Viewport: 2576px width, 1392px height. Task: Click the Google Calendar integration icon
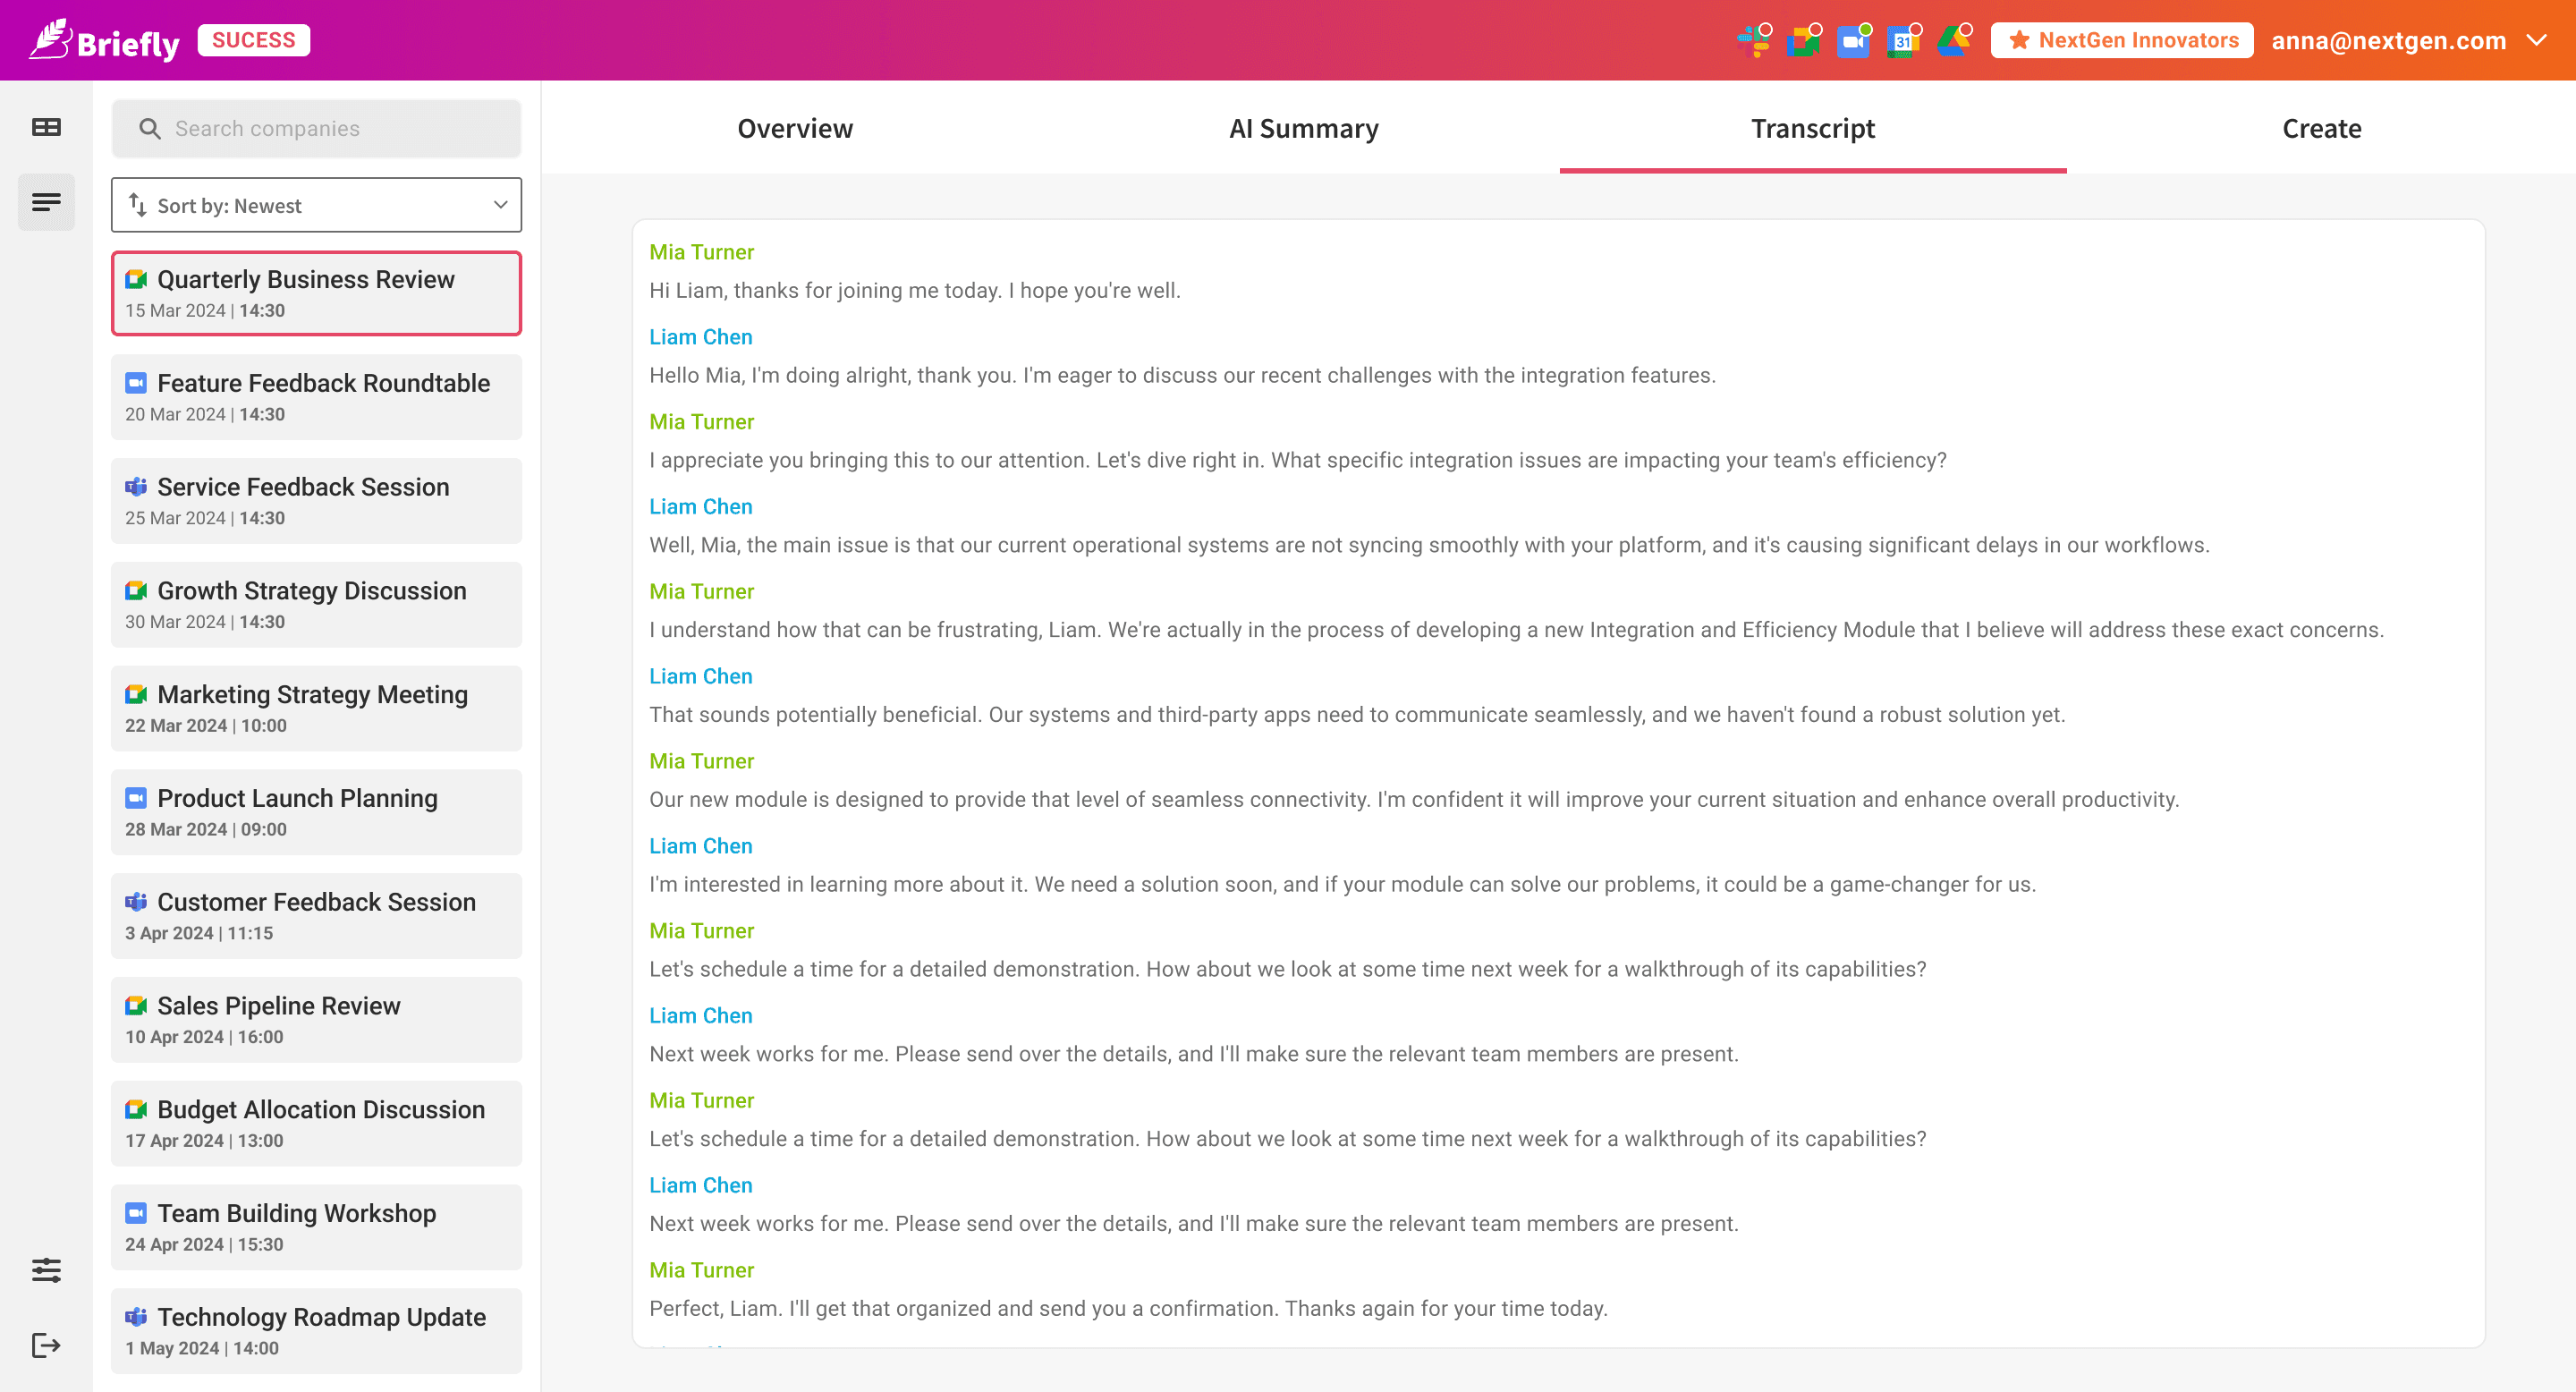coord(1902,41)
